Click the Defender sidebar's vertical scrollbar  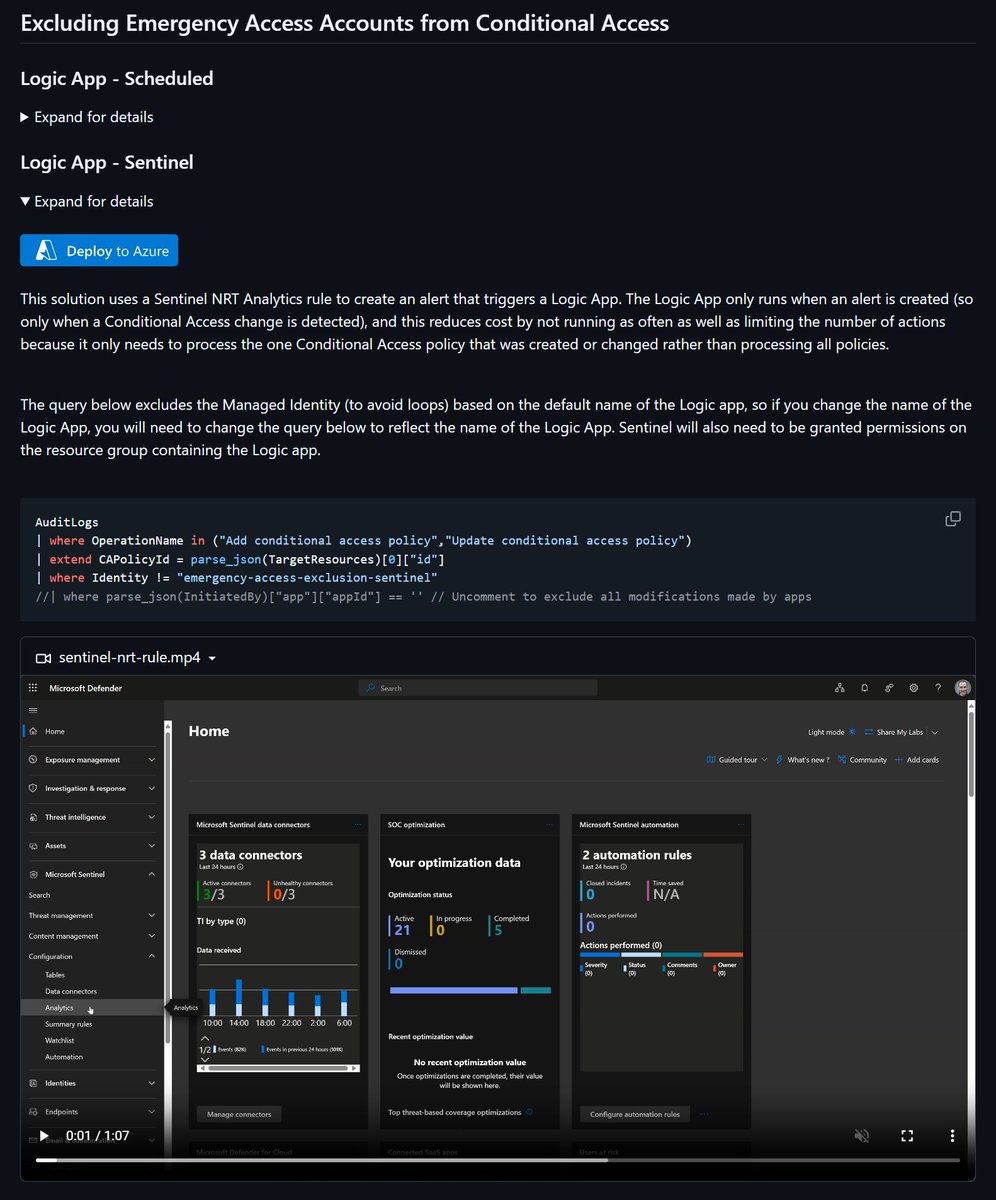[x=167, y=890]
